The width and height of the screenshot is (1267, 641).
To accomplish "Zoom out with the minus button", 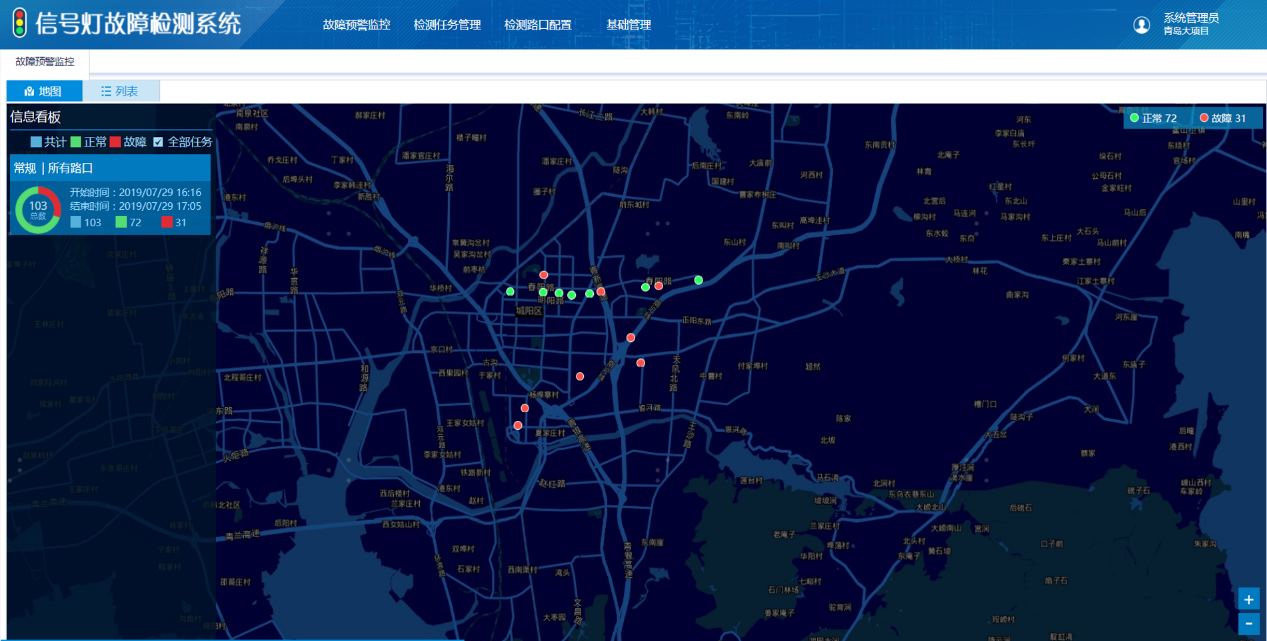I will 1248,624.
